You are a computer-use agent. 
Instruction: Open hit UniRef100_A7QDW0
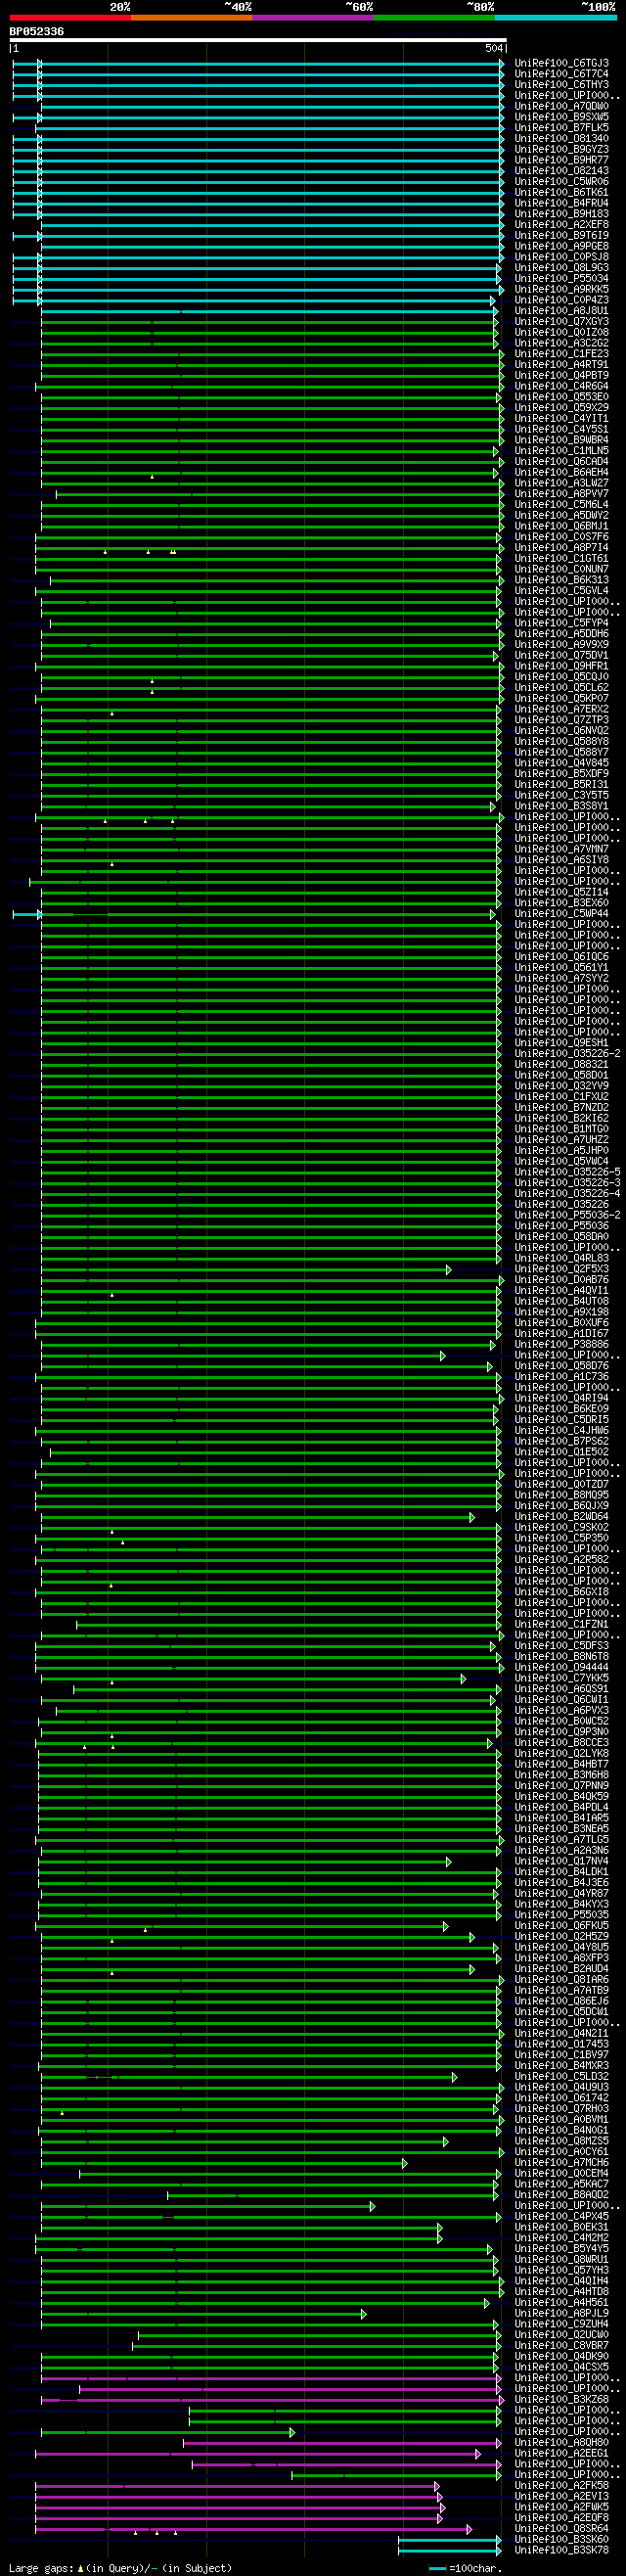(x=562, y=106)
